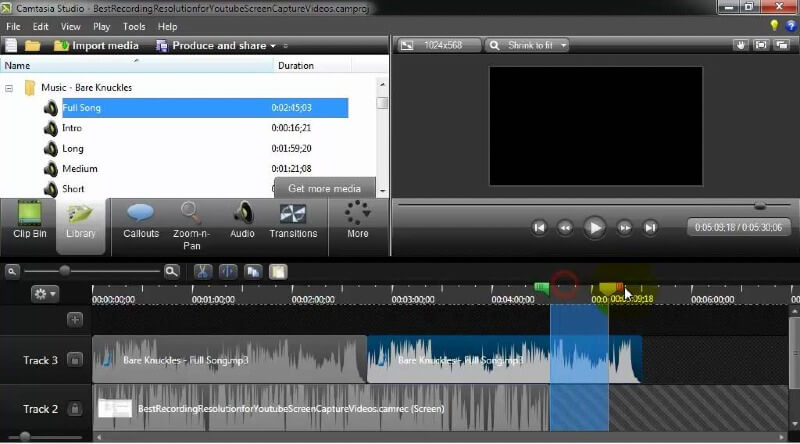Open the Edit menu
Viewport: 800px width, 444px height.
point(40,27)
